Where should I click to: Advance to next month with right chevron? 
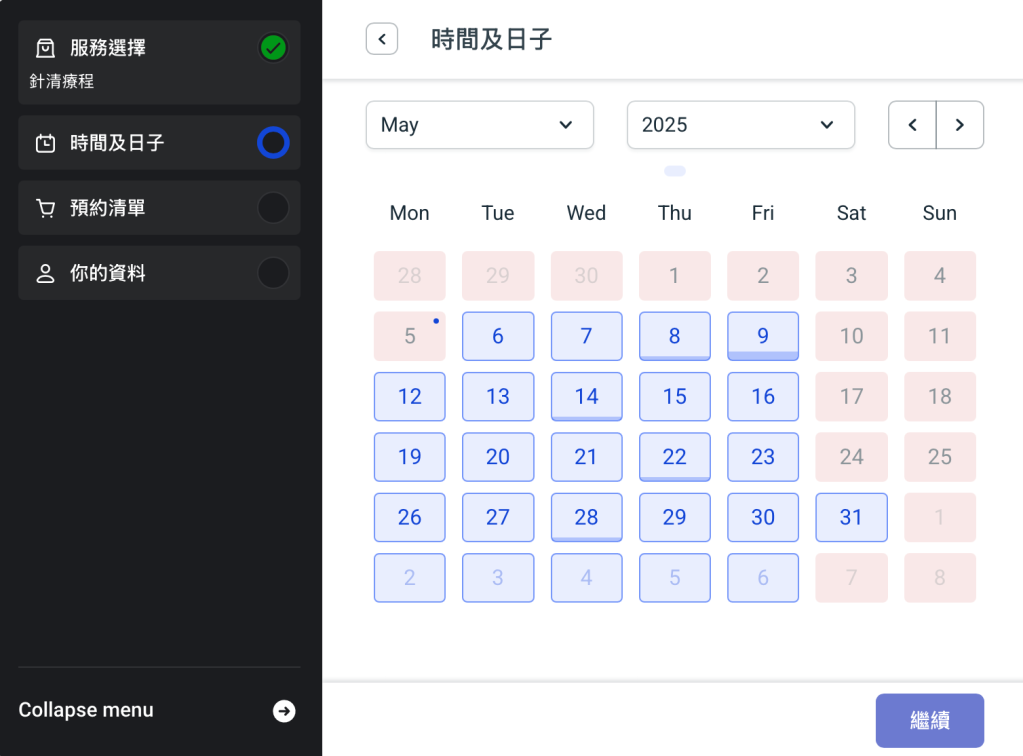(960, 125)
